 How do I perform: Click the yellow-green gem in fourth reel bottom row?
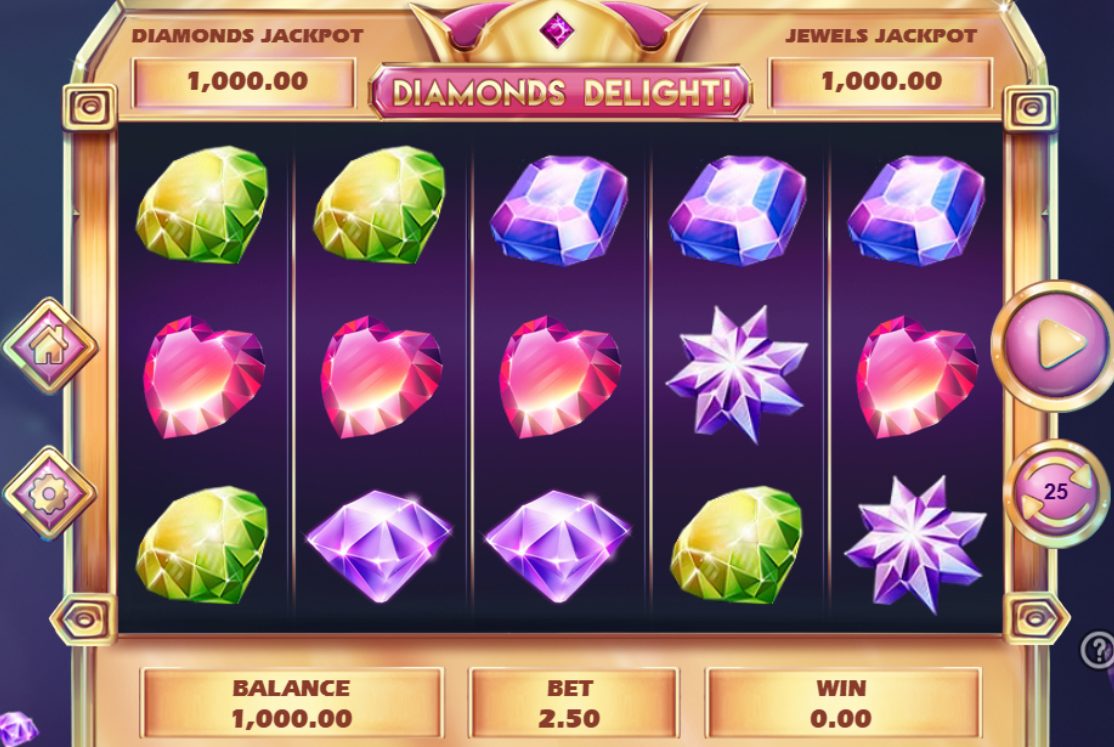[737, 545]
